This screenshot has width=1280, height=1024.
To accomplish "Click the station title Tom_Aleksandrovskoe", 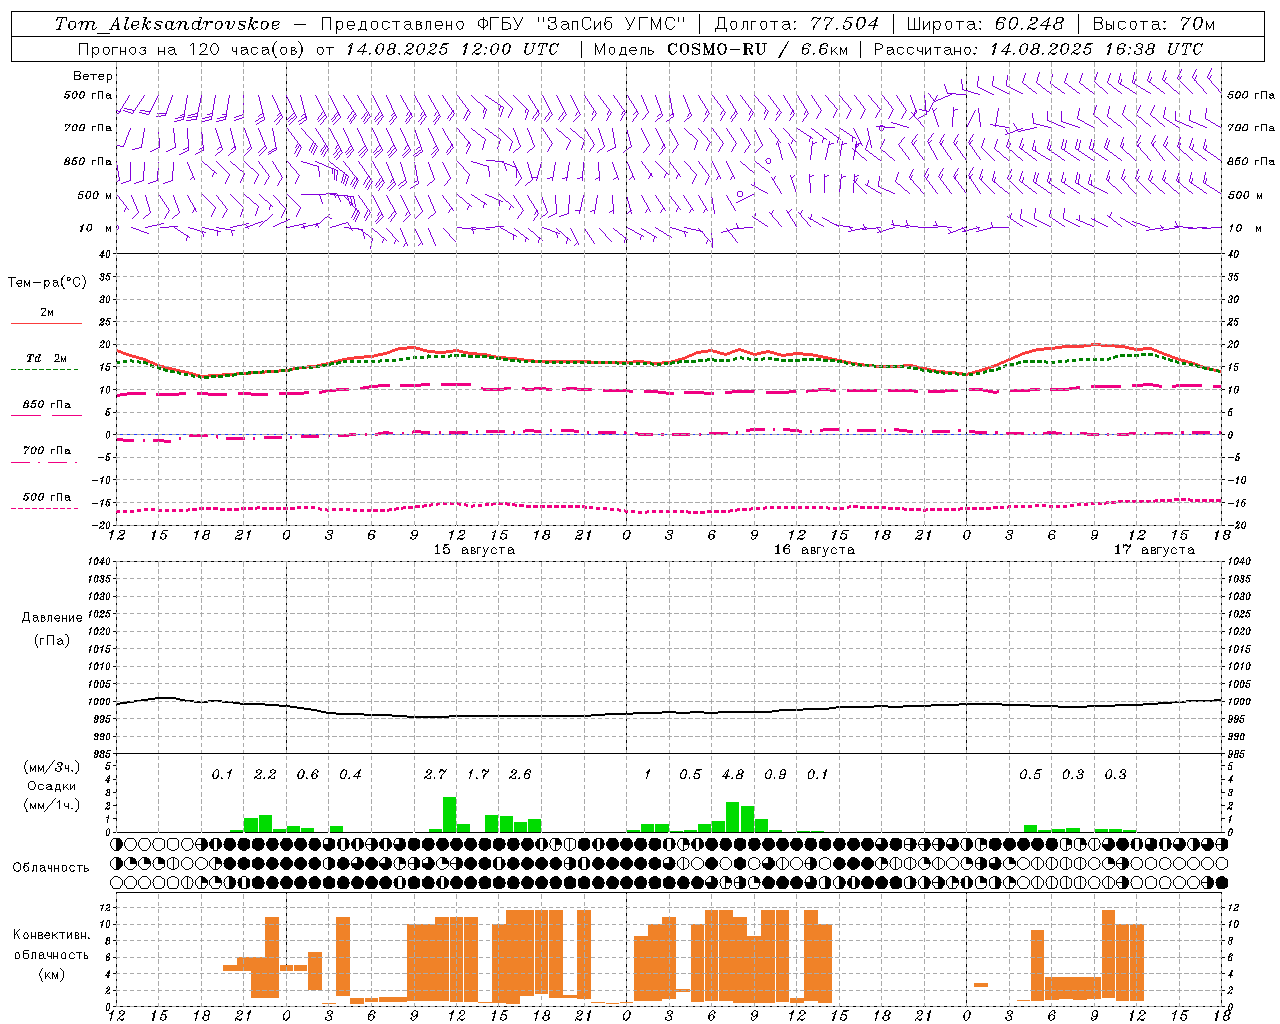I will (x=168, y=24).
